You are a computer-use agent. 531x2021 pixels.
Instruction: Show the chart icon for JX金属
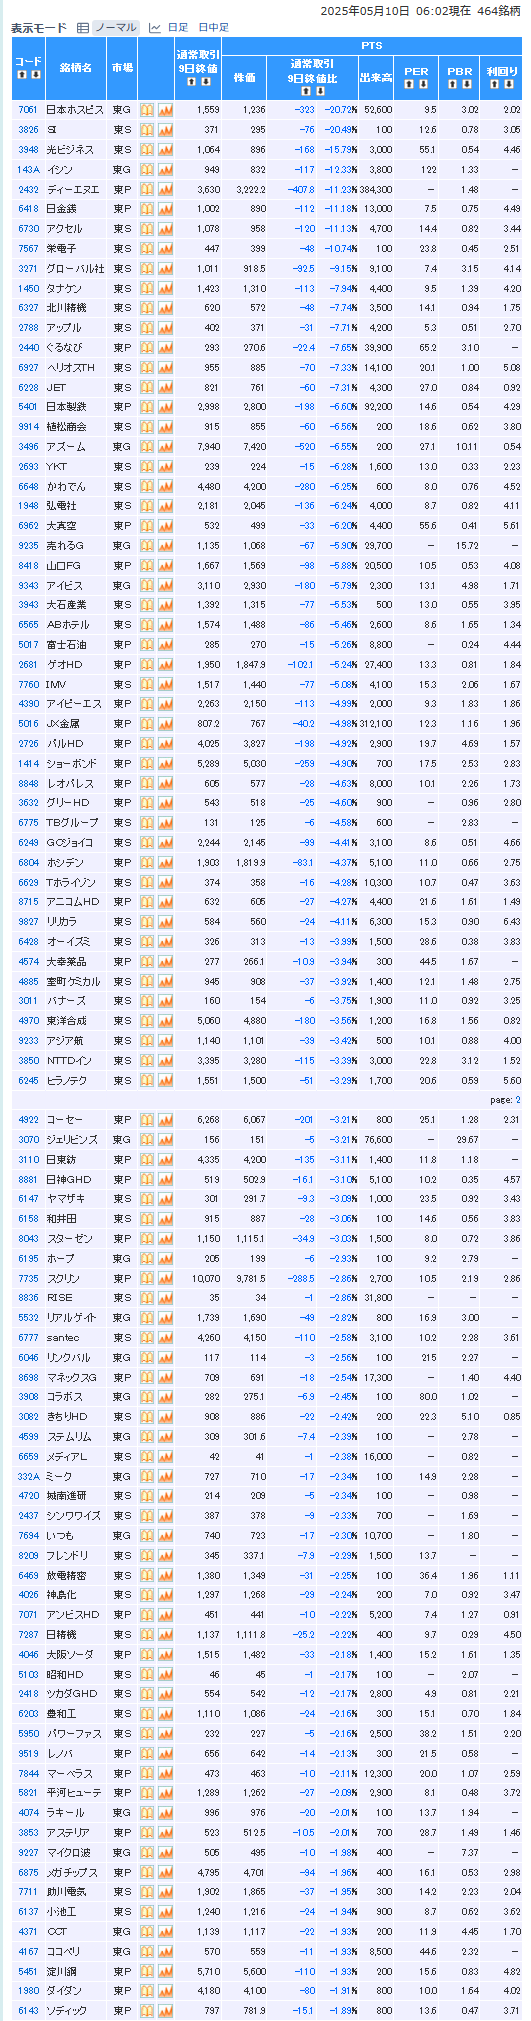(165, 723)
